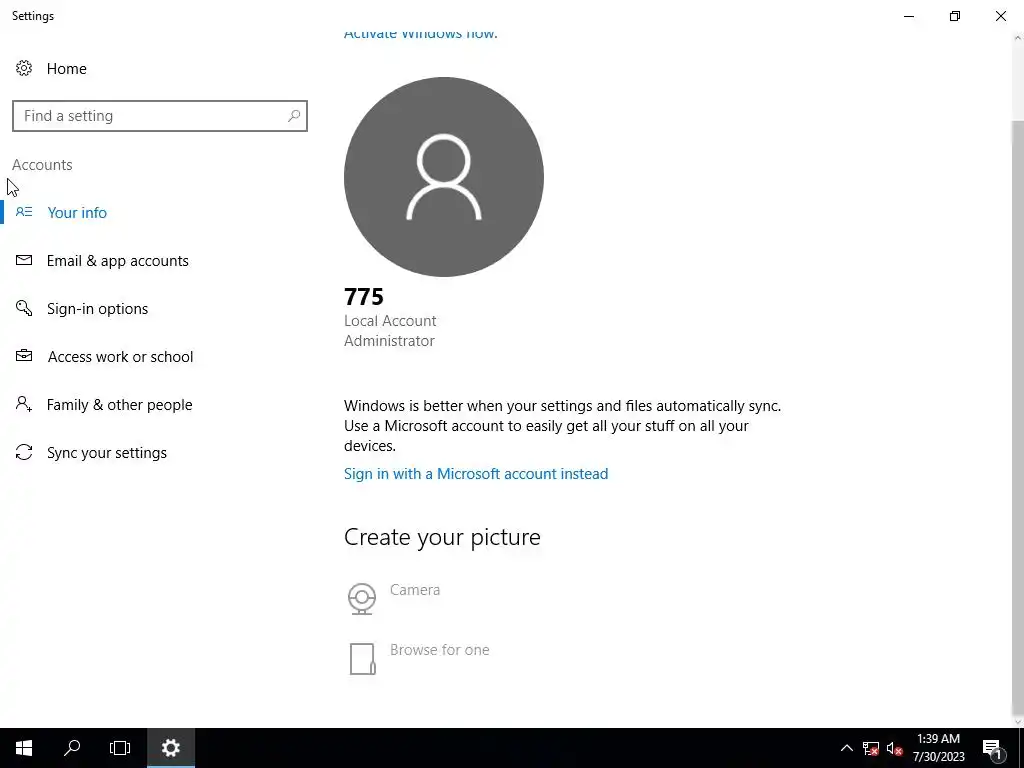Click the network status tray icon
This screenshot has width=1024, height=768.
pos(871,748)
